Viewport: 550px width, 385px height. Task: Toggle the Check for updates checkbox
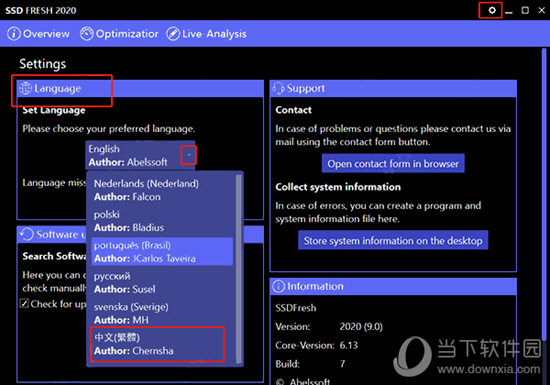click(24, 303)
